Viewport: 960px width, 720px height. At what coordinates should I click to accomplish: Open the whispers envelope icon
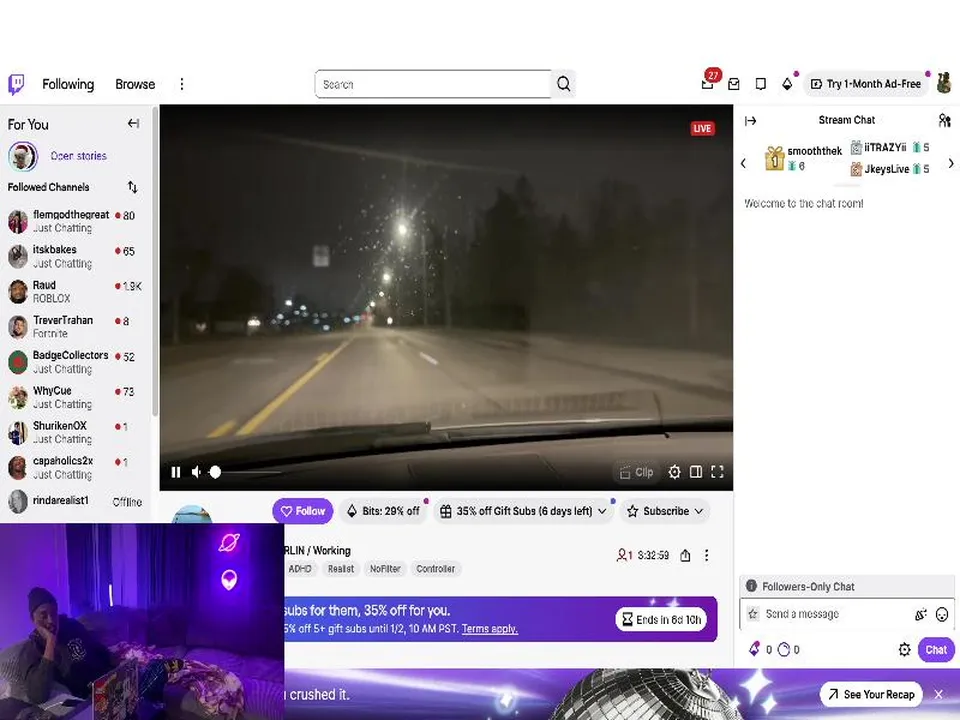(733, 84)
